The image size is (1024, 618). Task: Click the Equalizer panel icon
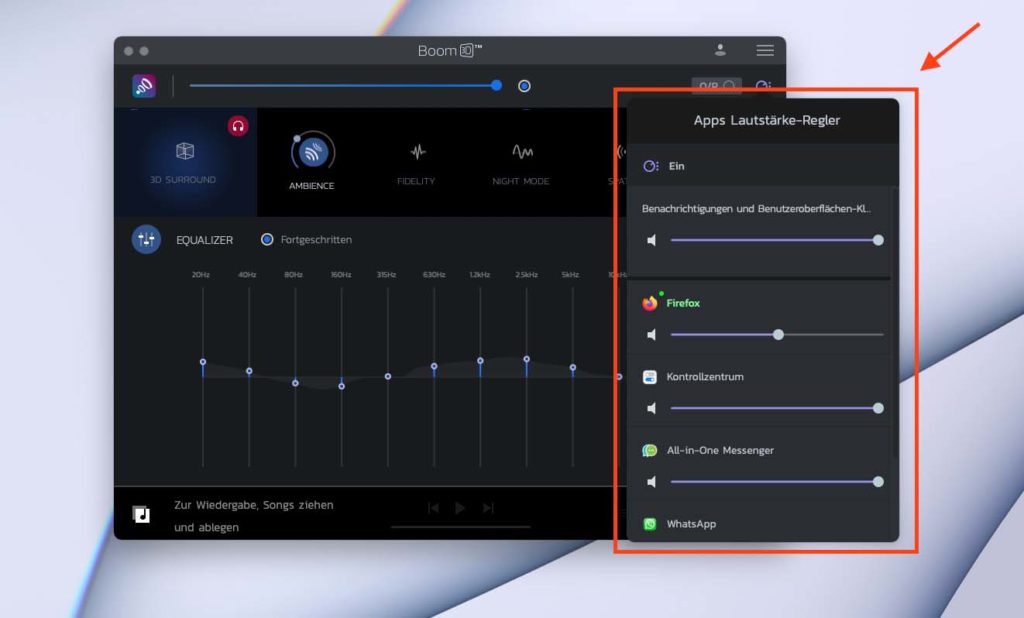click(146, 240)
